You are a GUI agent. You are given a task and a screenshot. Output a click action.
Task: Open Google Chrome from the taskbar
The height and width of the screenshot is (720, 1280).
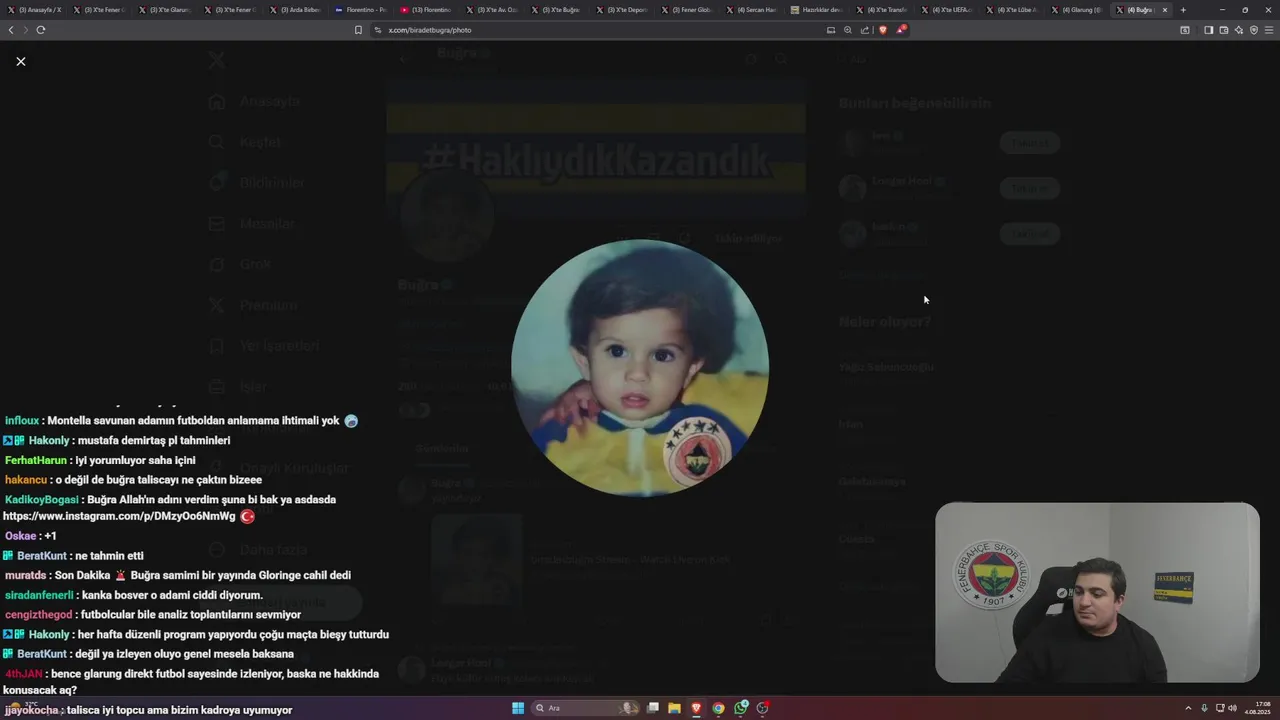point(718,708)
